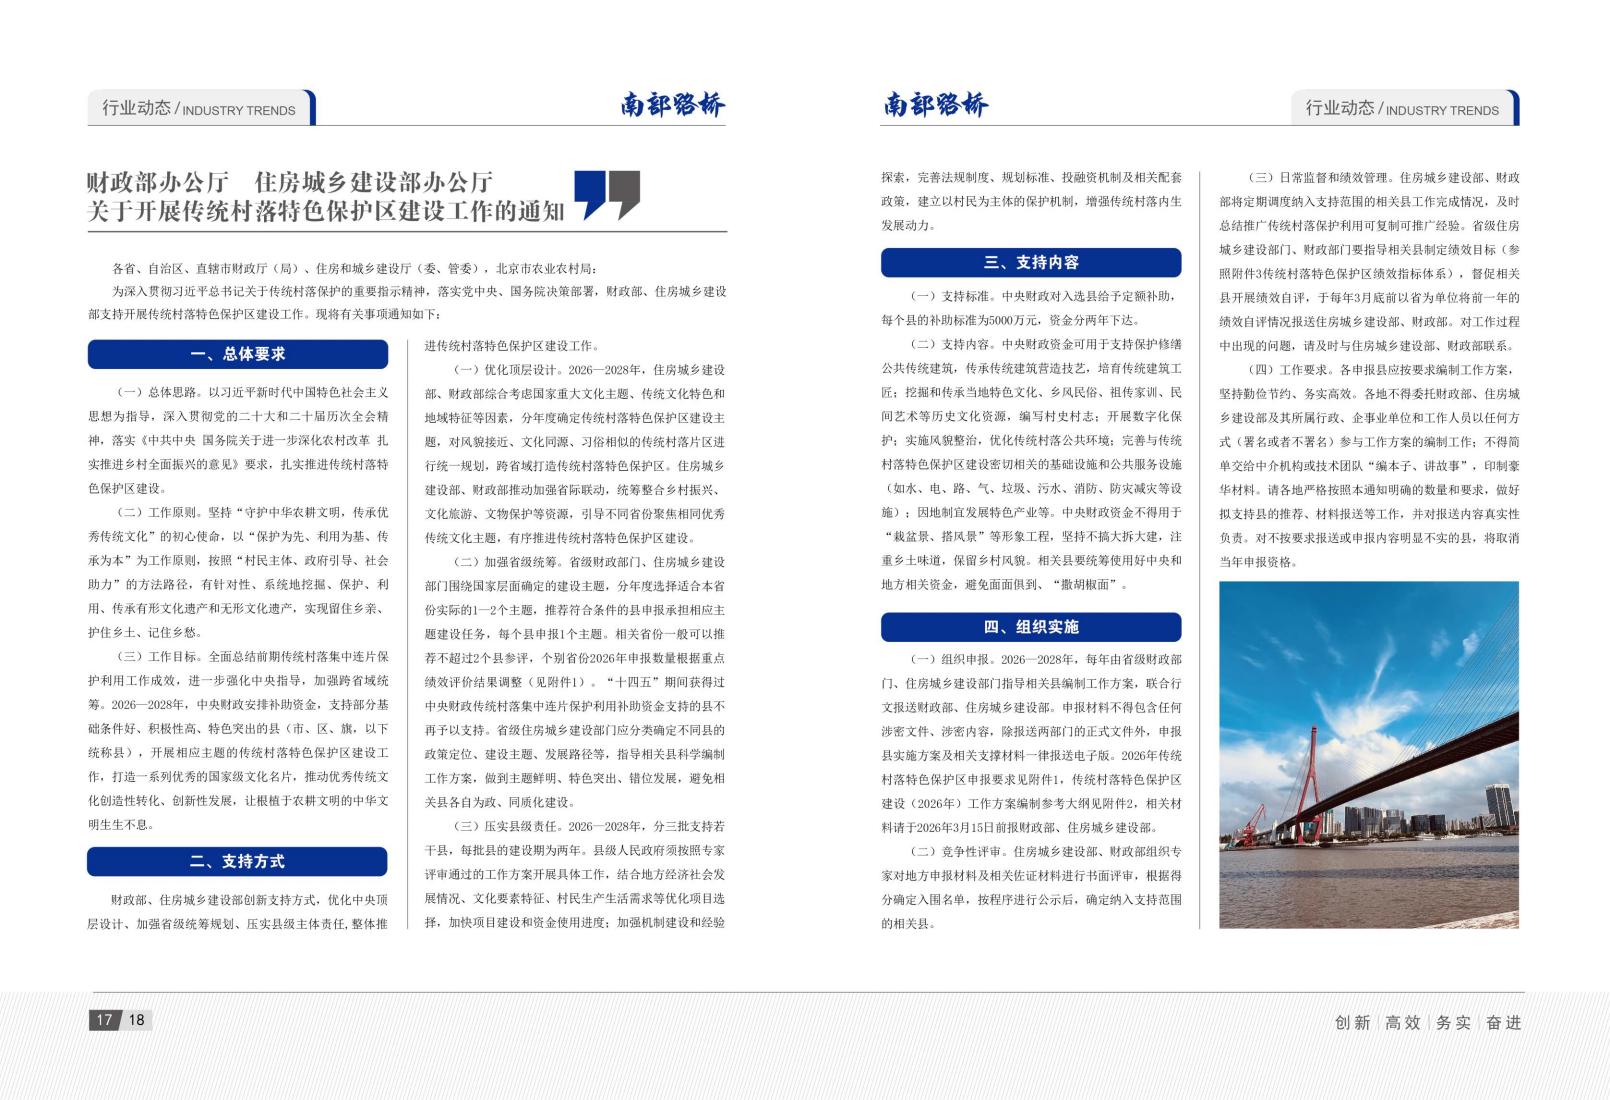Click the 南部路桥 logo on the right page
The width and height of the screenshot is (1610, 1100).
(935, 105)
